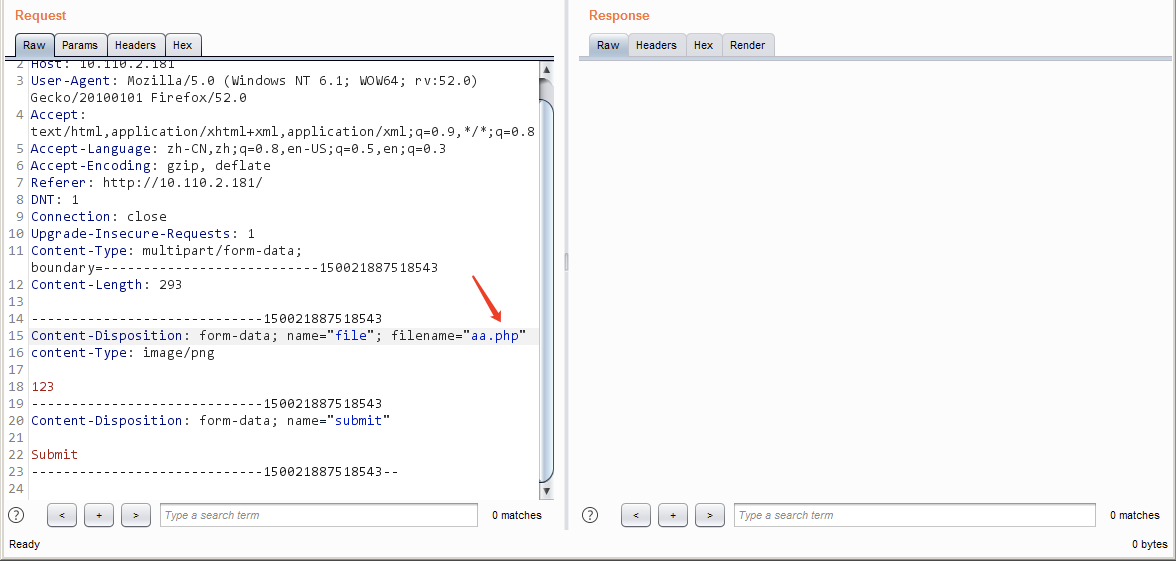Click the DNT: 1 header line
Image resolution: width=1176 pixels, height=561 pixels.
(55, 200)
